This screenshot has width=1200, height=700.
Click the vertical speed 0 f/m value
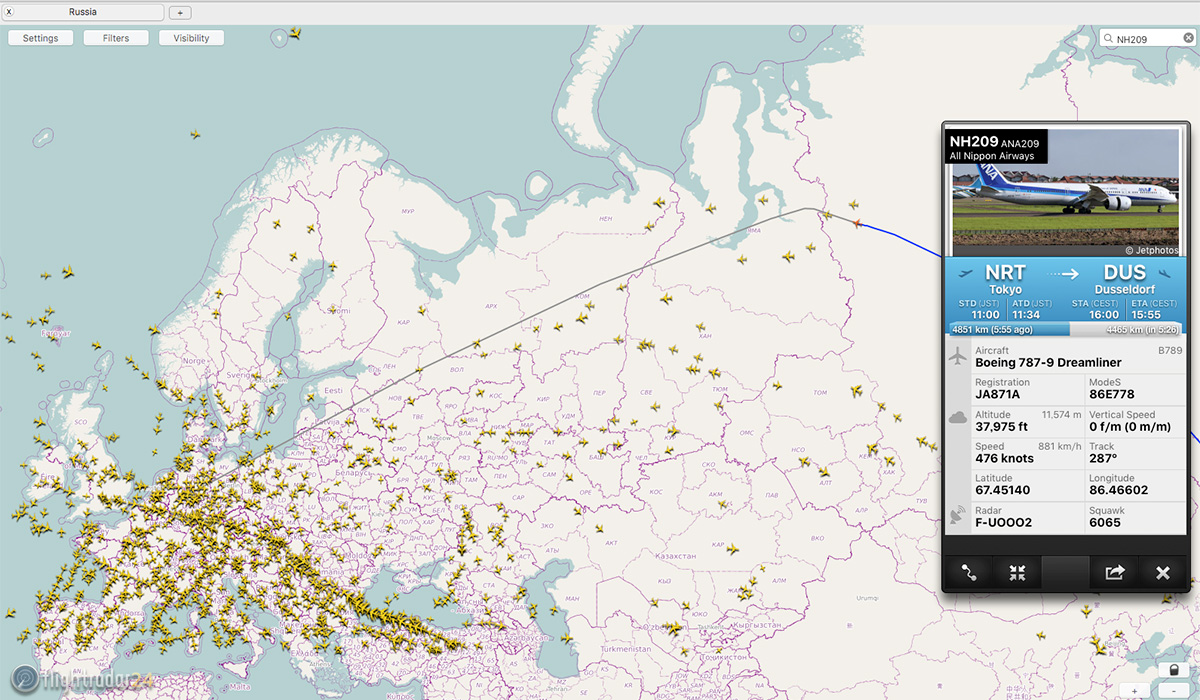coord(1130,427)
